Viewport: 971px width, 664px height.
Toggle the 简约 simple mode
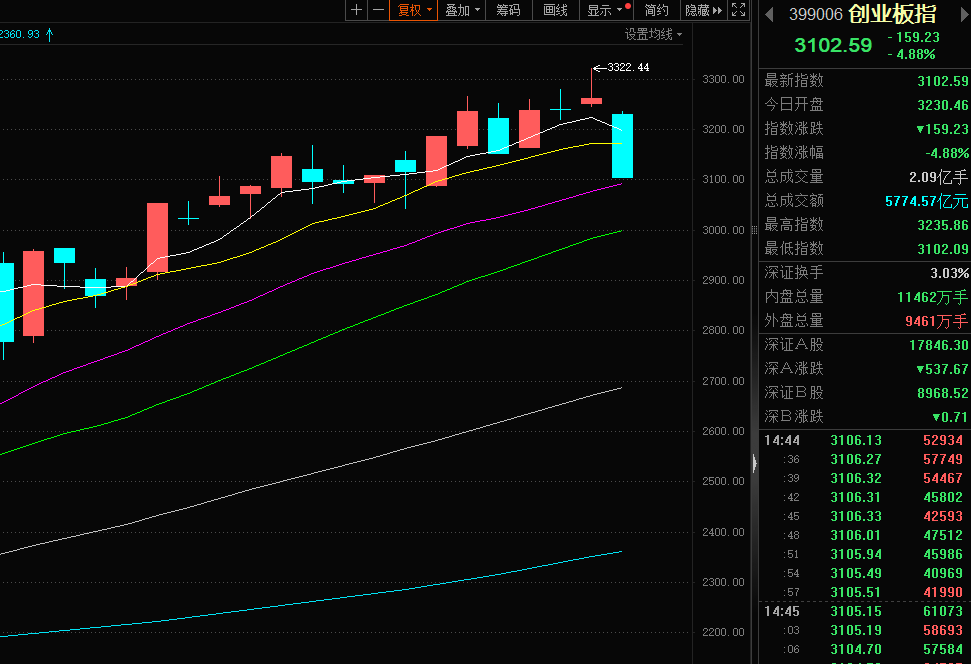coord(656,10)
